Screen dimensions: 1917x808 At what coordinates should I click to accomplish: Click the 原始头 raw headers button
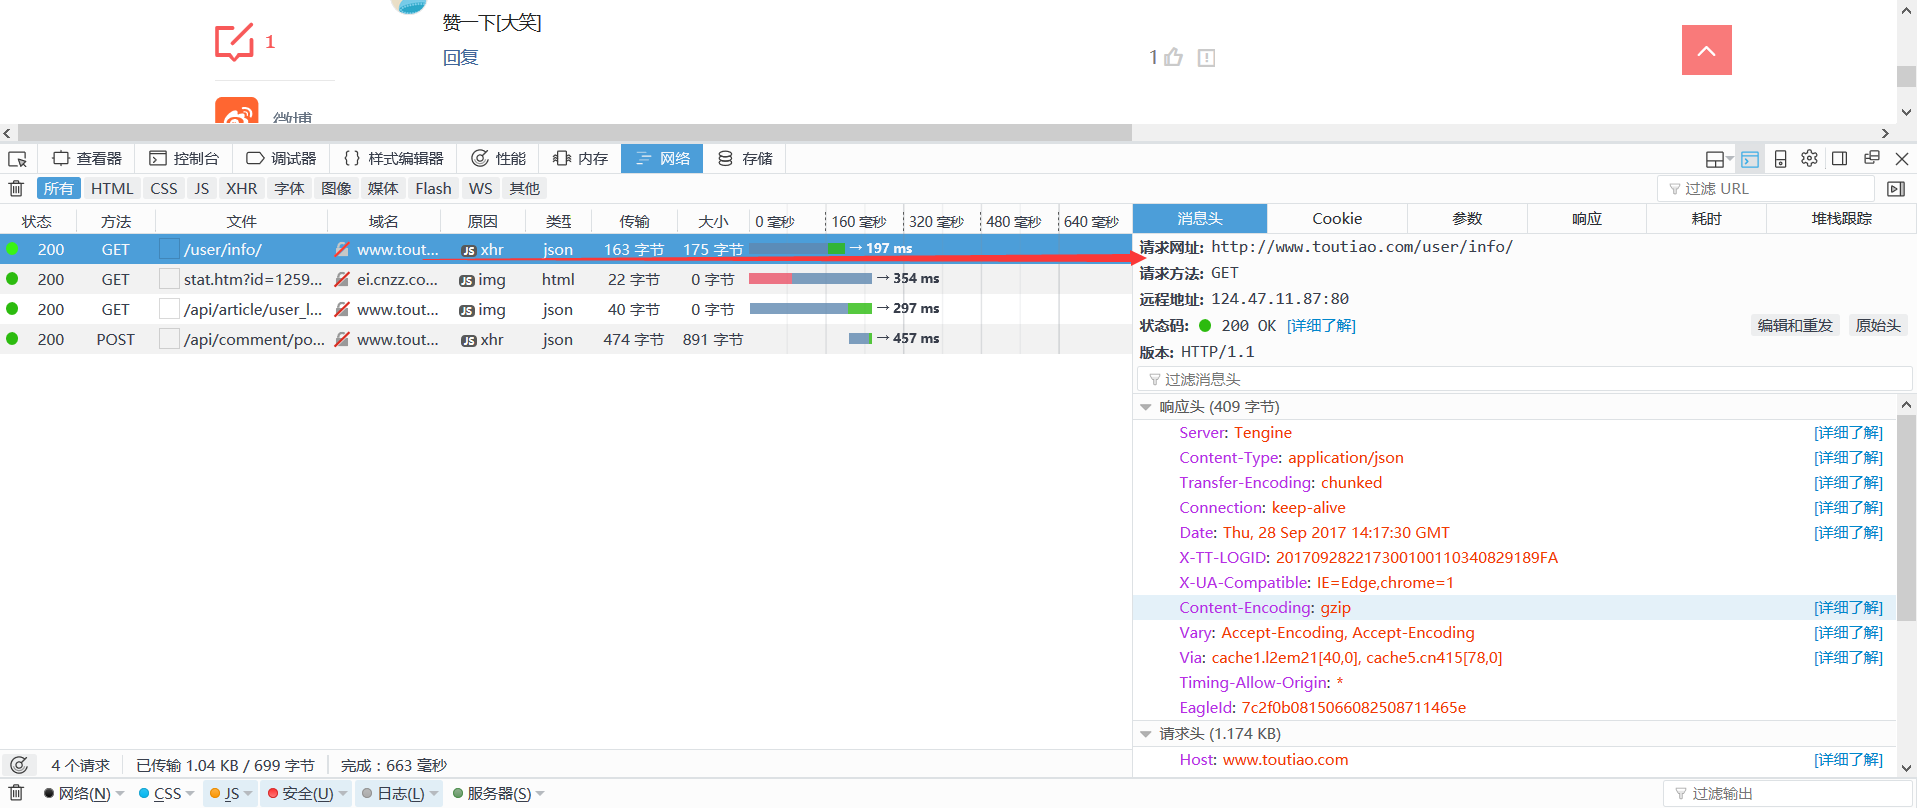point(1878,325)
